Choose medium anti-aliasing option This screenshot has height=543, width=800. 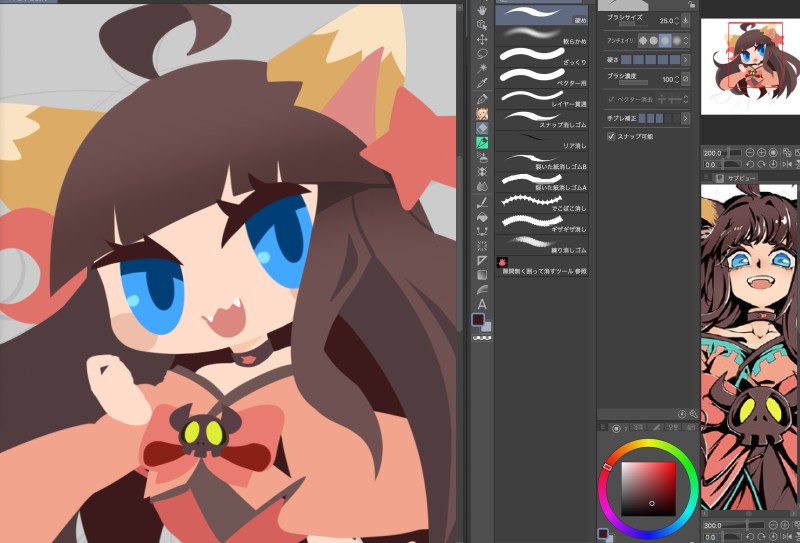pyautogui.click(x=665, y=40)
